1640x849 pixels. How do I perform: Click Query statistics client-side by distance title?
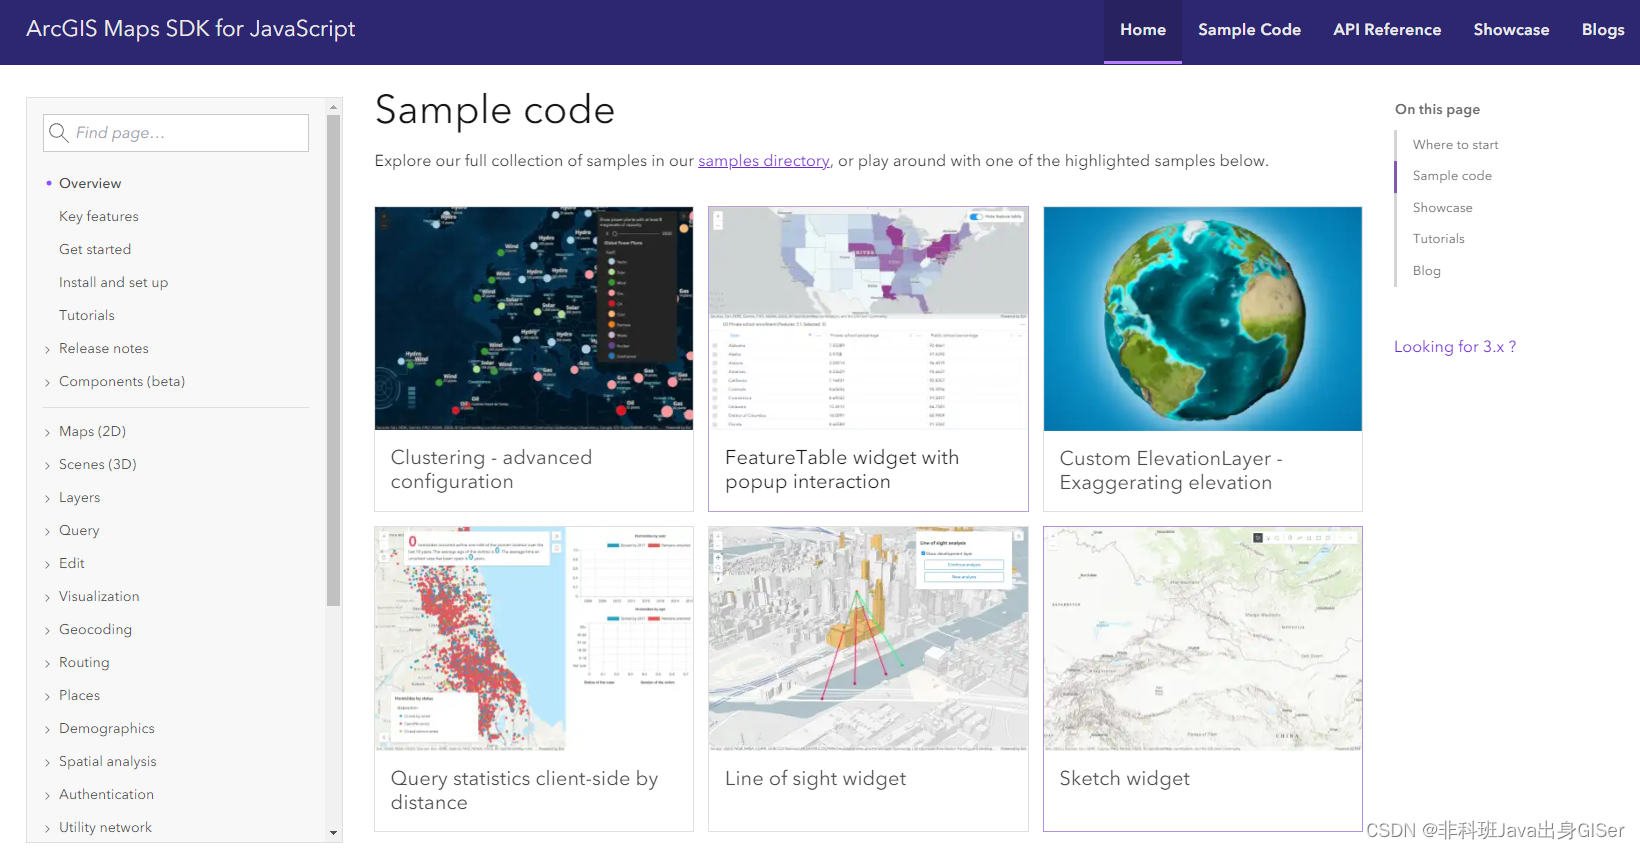524,790
